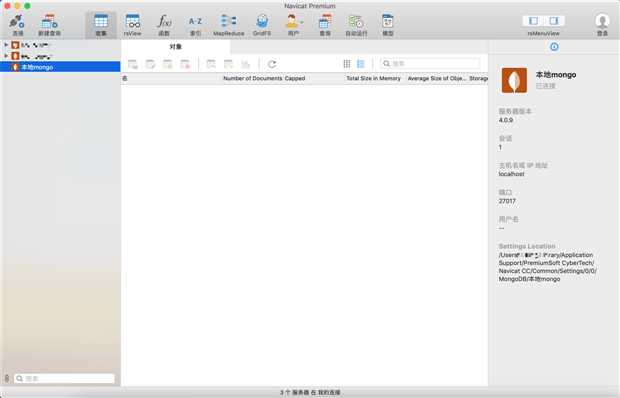Click the bar-chart analyze icon in object toolbar
The height and width of the screenshot is (398, 620).
[246, 64]
